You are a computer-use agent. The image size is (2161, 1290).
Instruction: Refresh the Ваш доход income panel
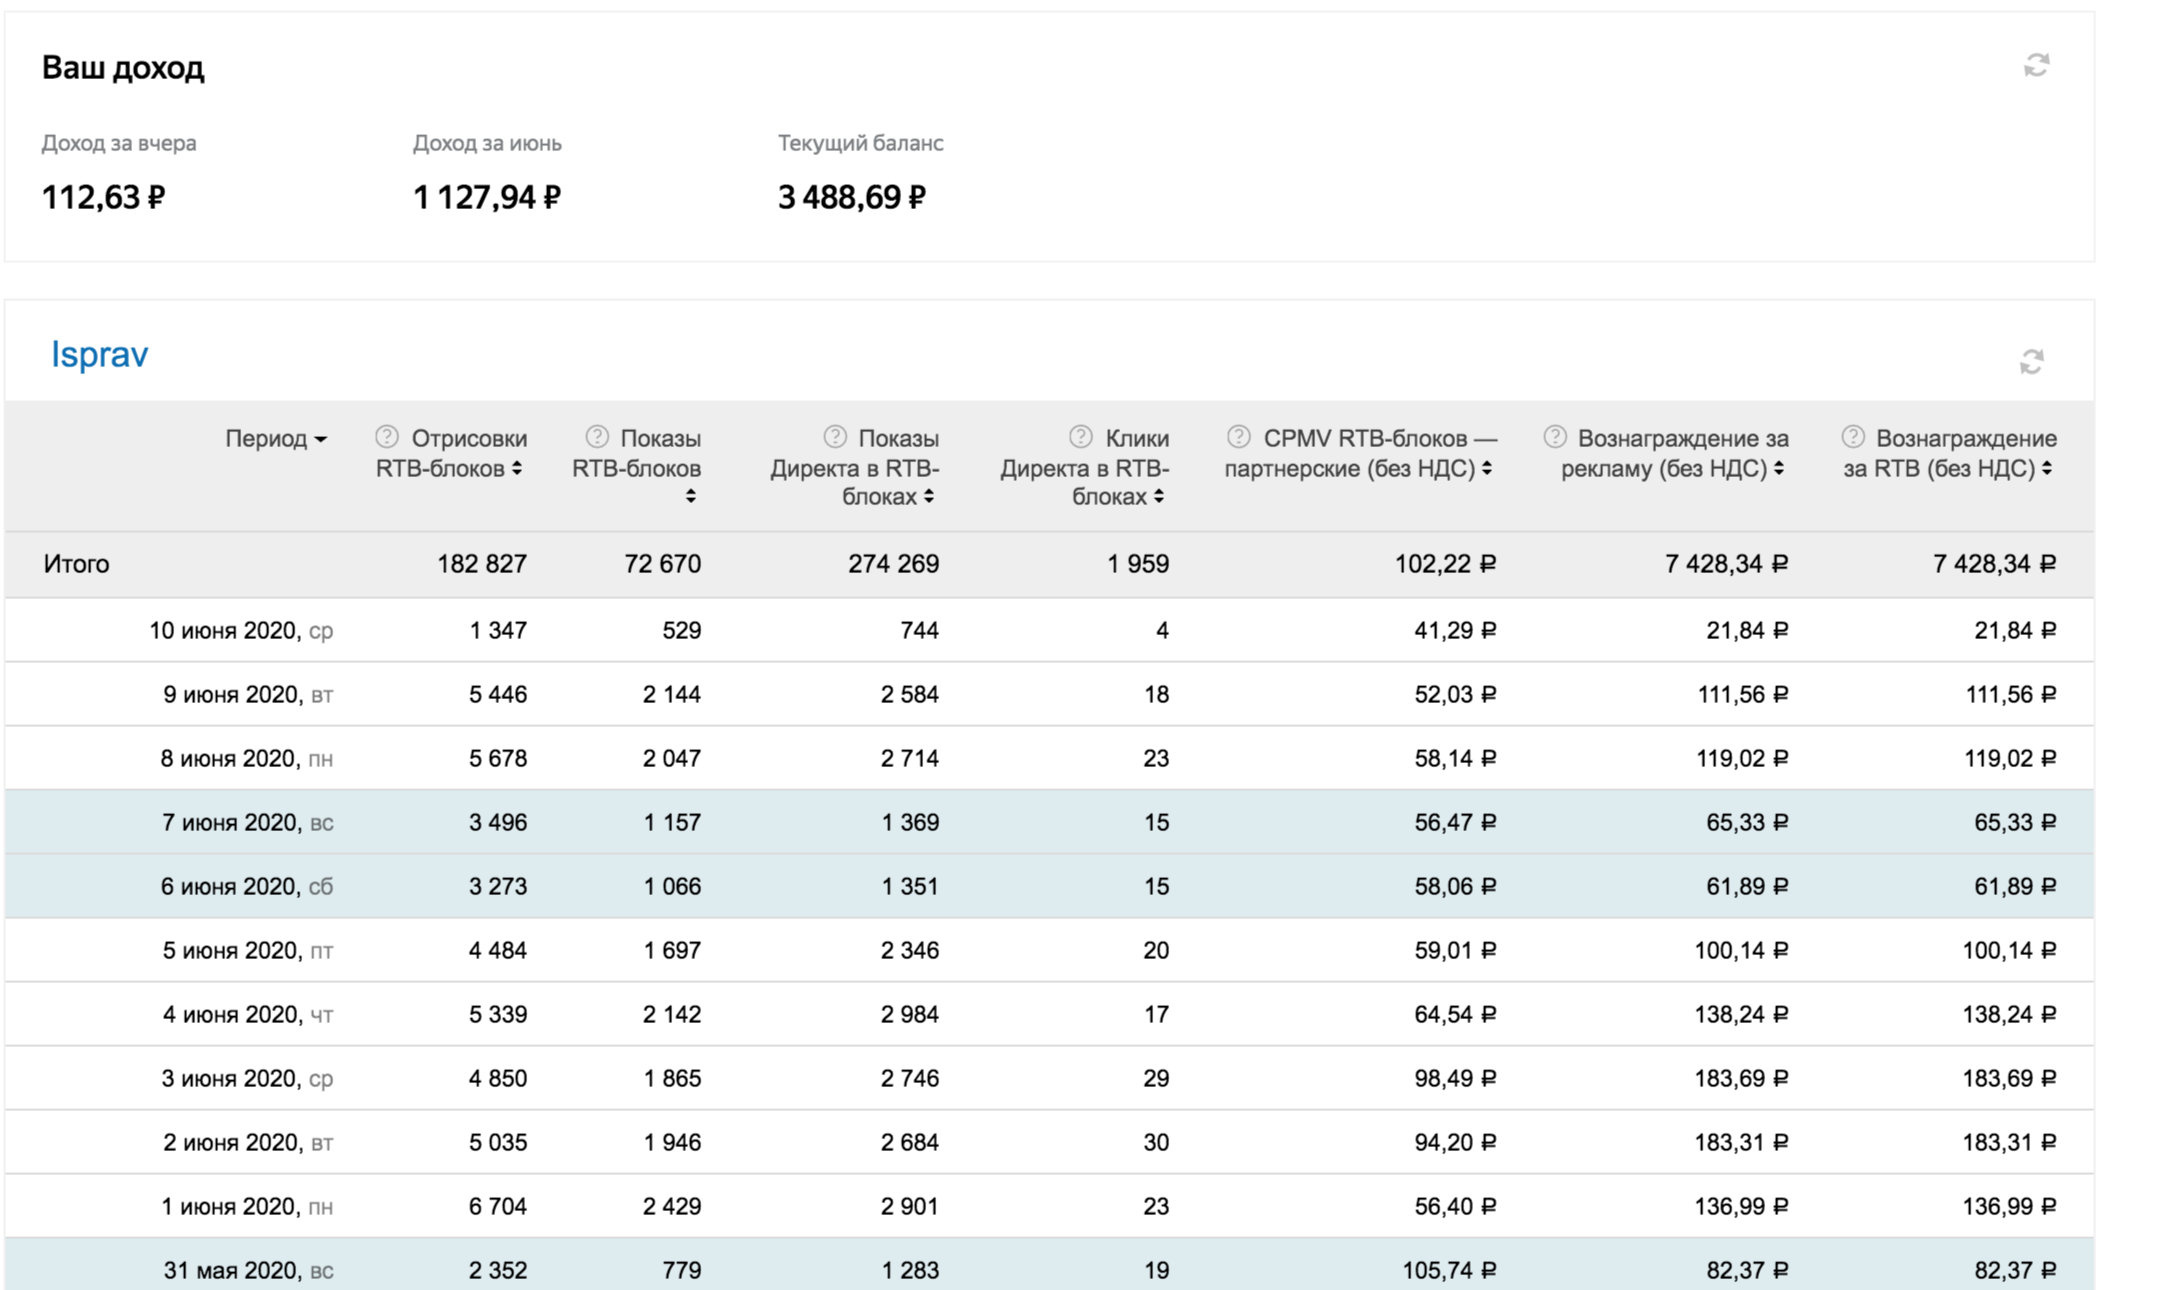pos(2036,66)
